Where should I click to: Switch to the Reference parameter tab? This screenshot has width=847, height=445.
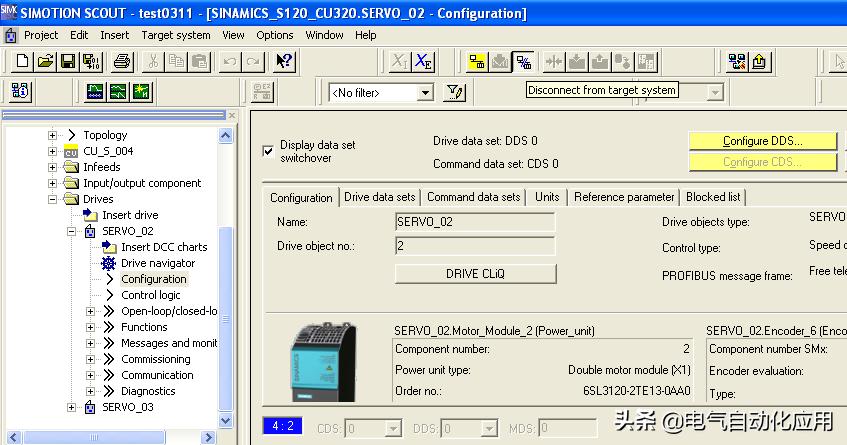tap(624, 197)
